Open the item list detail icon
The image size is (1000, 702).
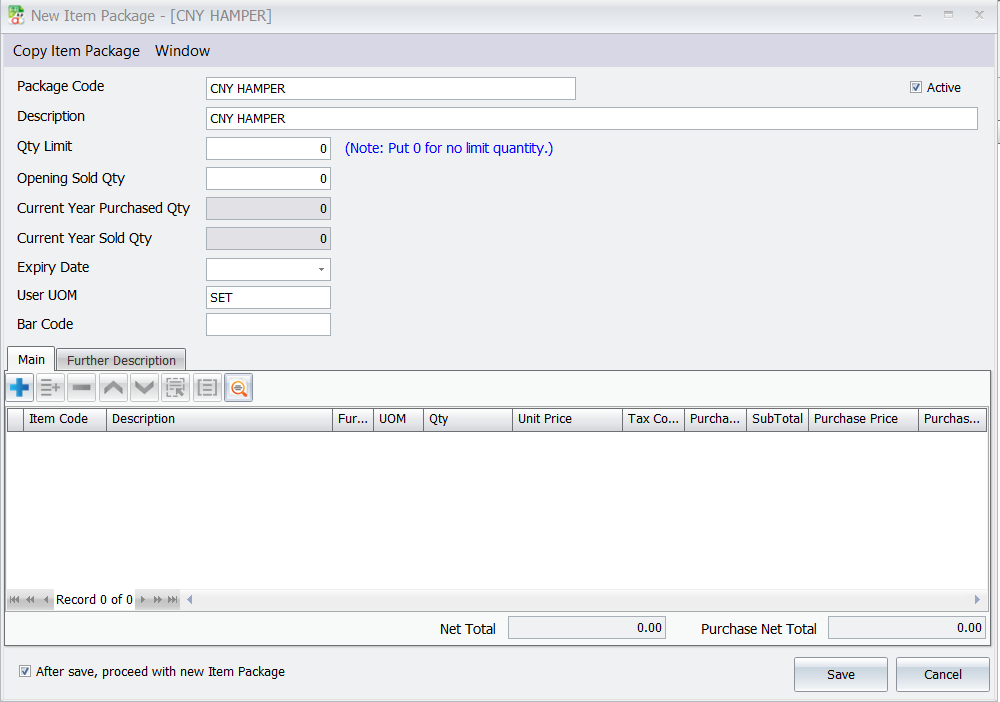click(x=207, y=387)
